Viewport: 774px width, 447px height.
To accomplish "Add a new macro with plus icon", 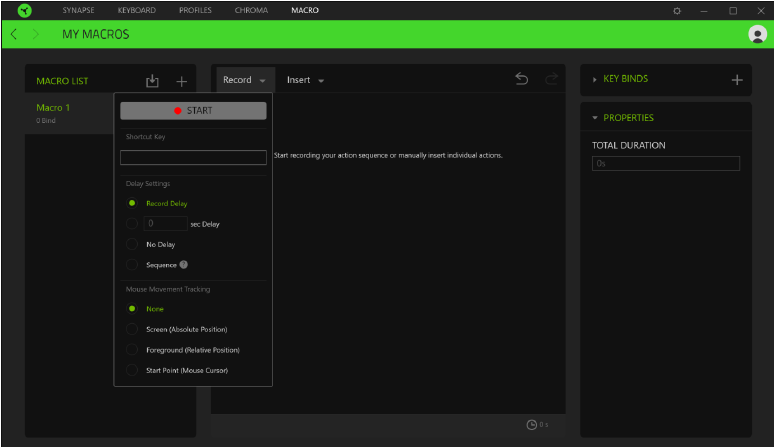I will pyautogui.click(x=182, y=81).
